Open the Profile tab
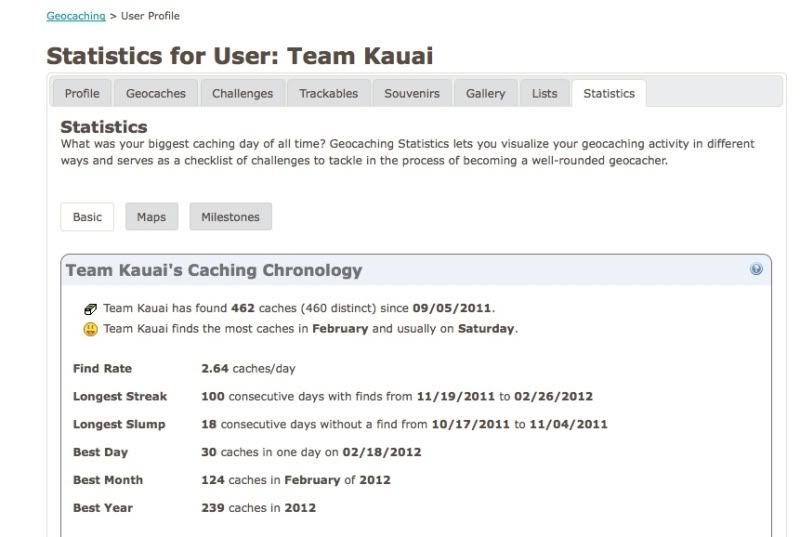Image resolution: width=800 pixels, height=537 pixels. (x=82, y=94)
